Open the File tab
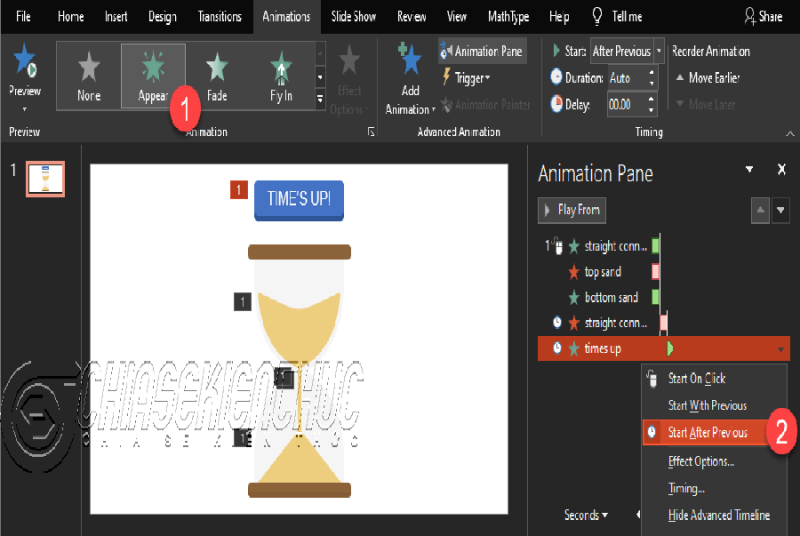Image resolution: width=800 pixels, height=536 pixels. [23, 17]
